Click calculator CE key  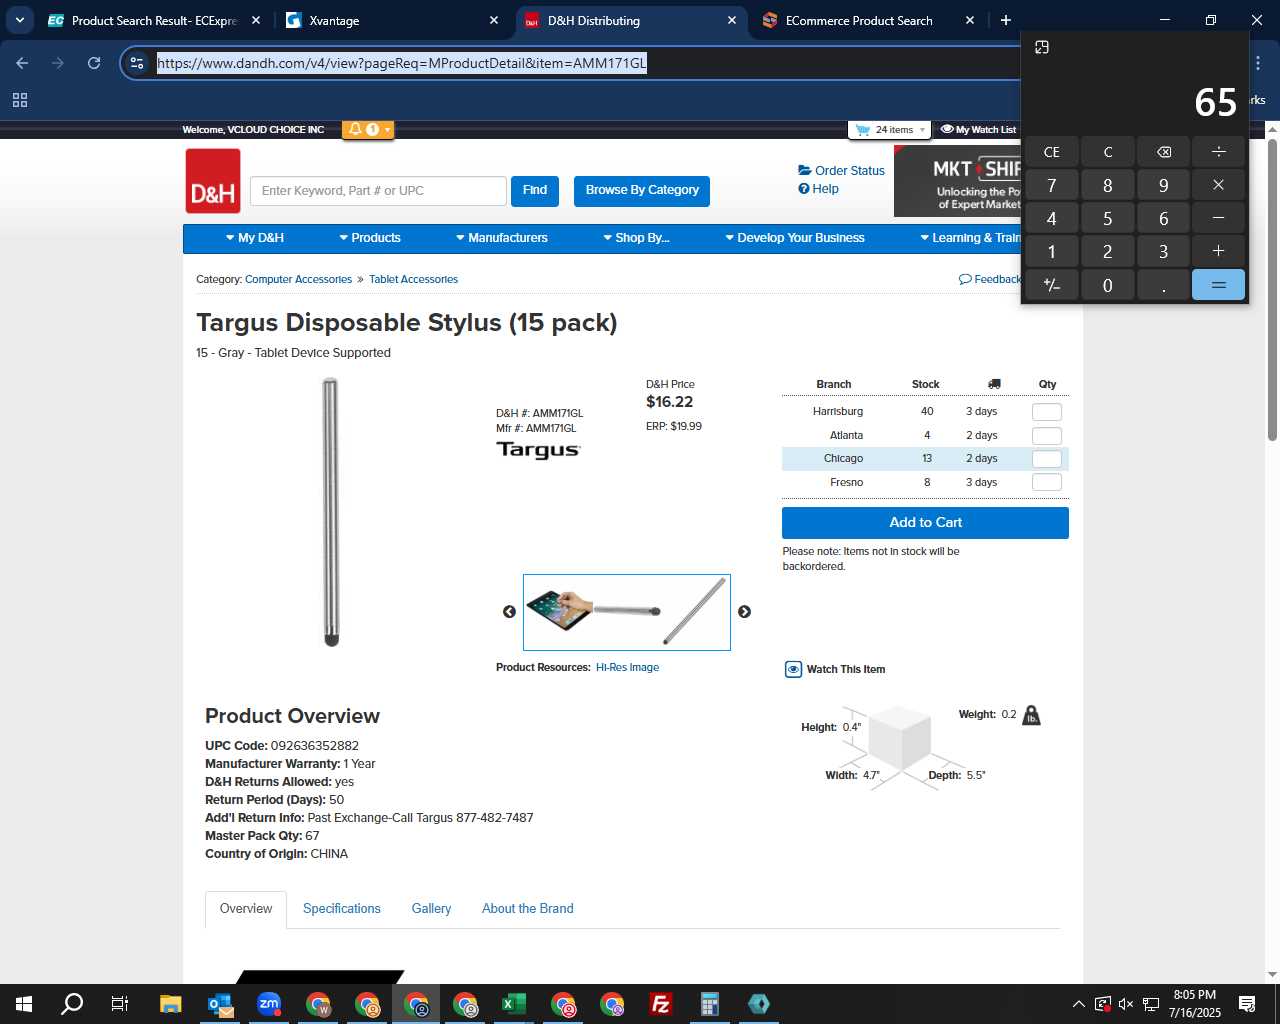[x=1052, y=152]
